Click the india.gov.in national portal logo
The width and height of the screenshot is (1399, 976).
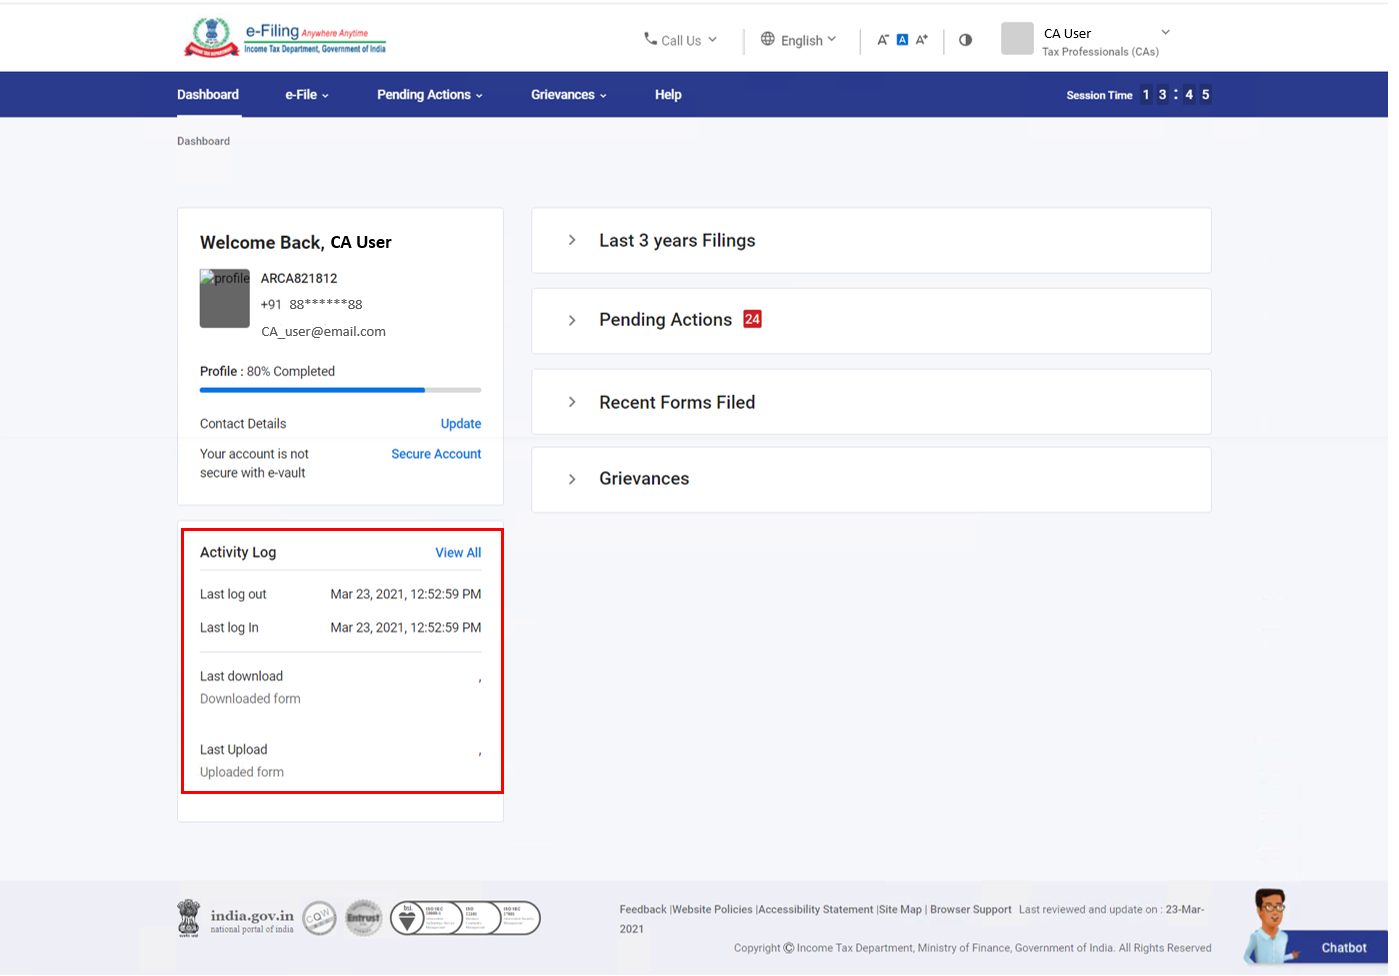point(237,918)
